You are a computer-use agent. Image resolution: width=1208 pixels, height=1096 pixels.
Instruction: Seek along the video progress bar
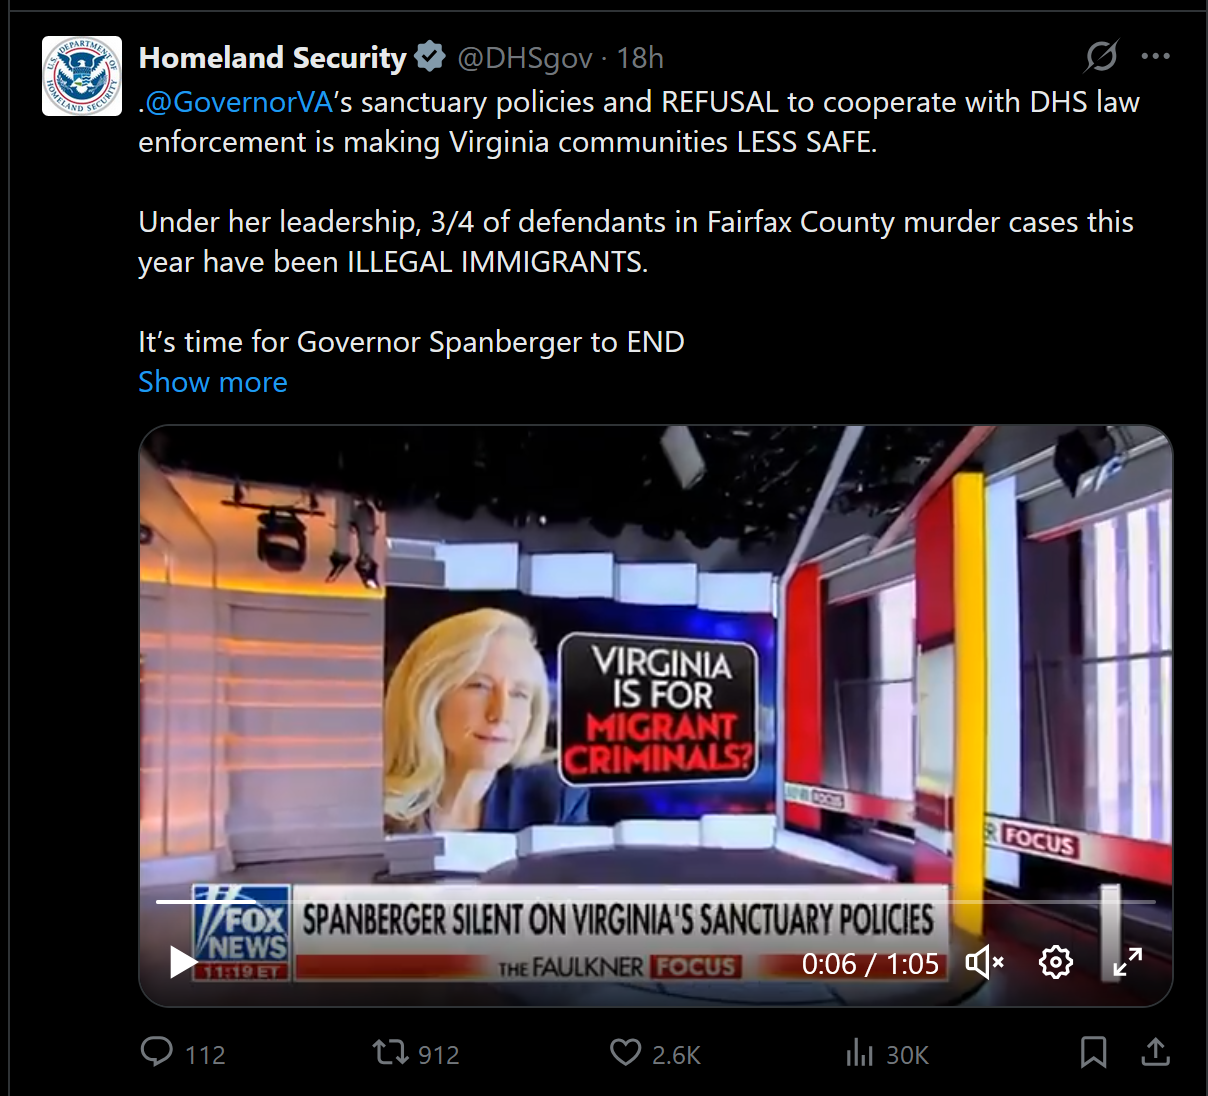pos(655,902)
